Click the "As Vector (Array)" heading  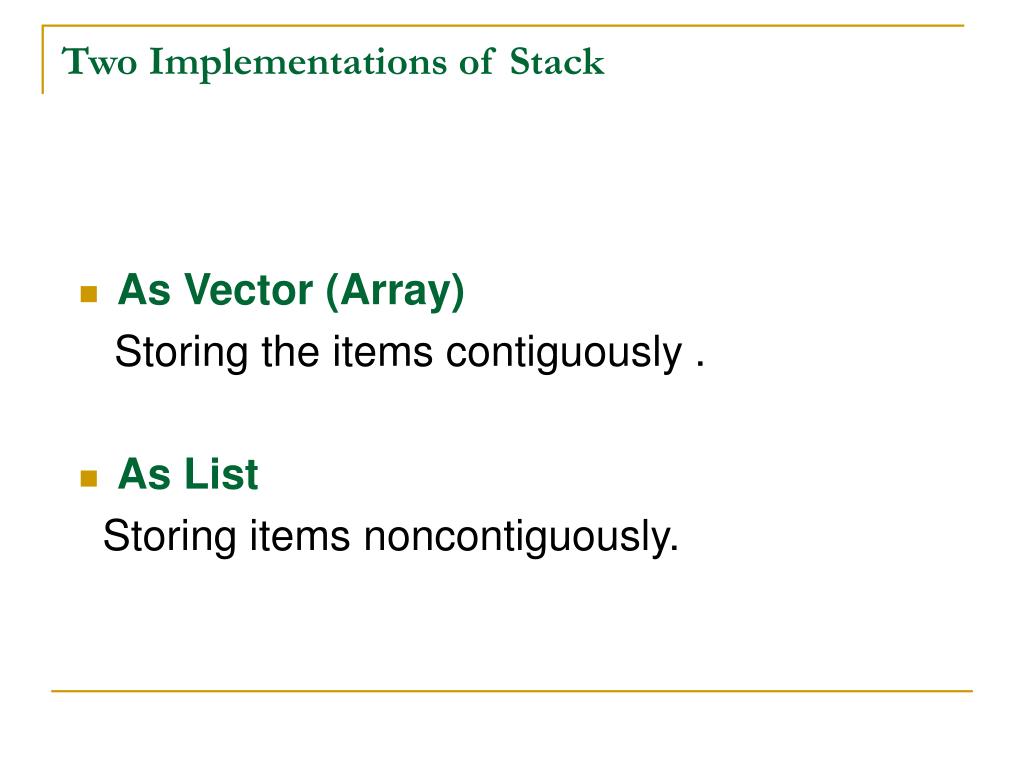[291, 291]
